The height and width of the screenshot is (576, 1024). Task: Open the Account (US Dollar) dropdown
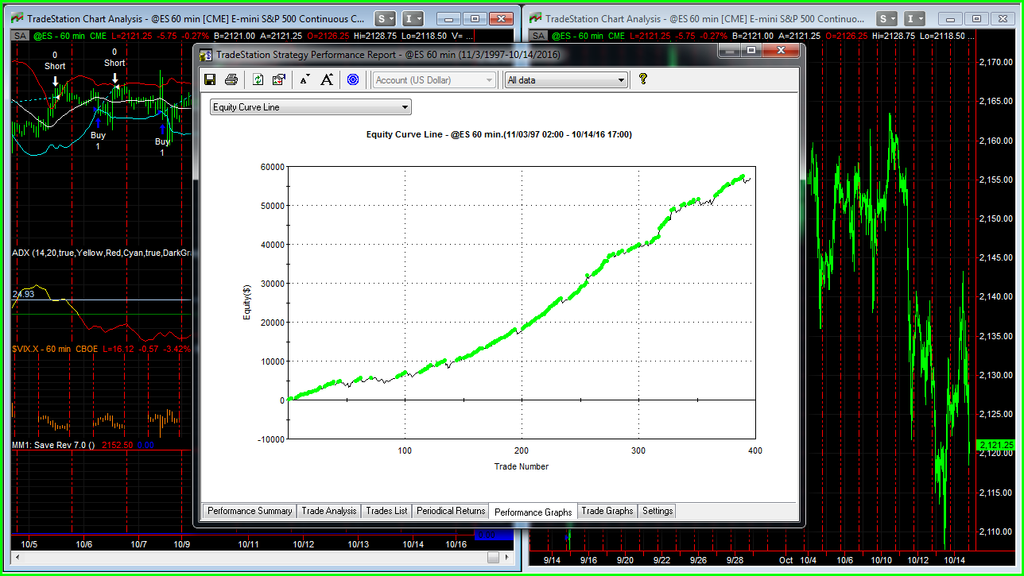pos(435,80)
